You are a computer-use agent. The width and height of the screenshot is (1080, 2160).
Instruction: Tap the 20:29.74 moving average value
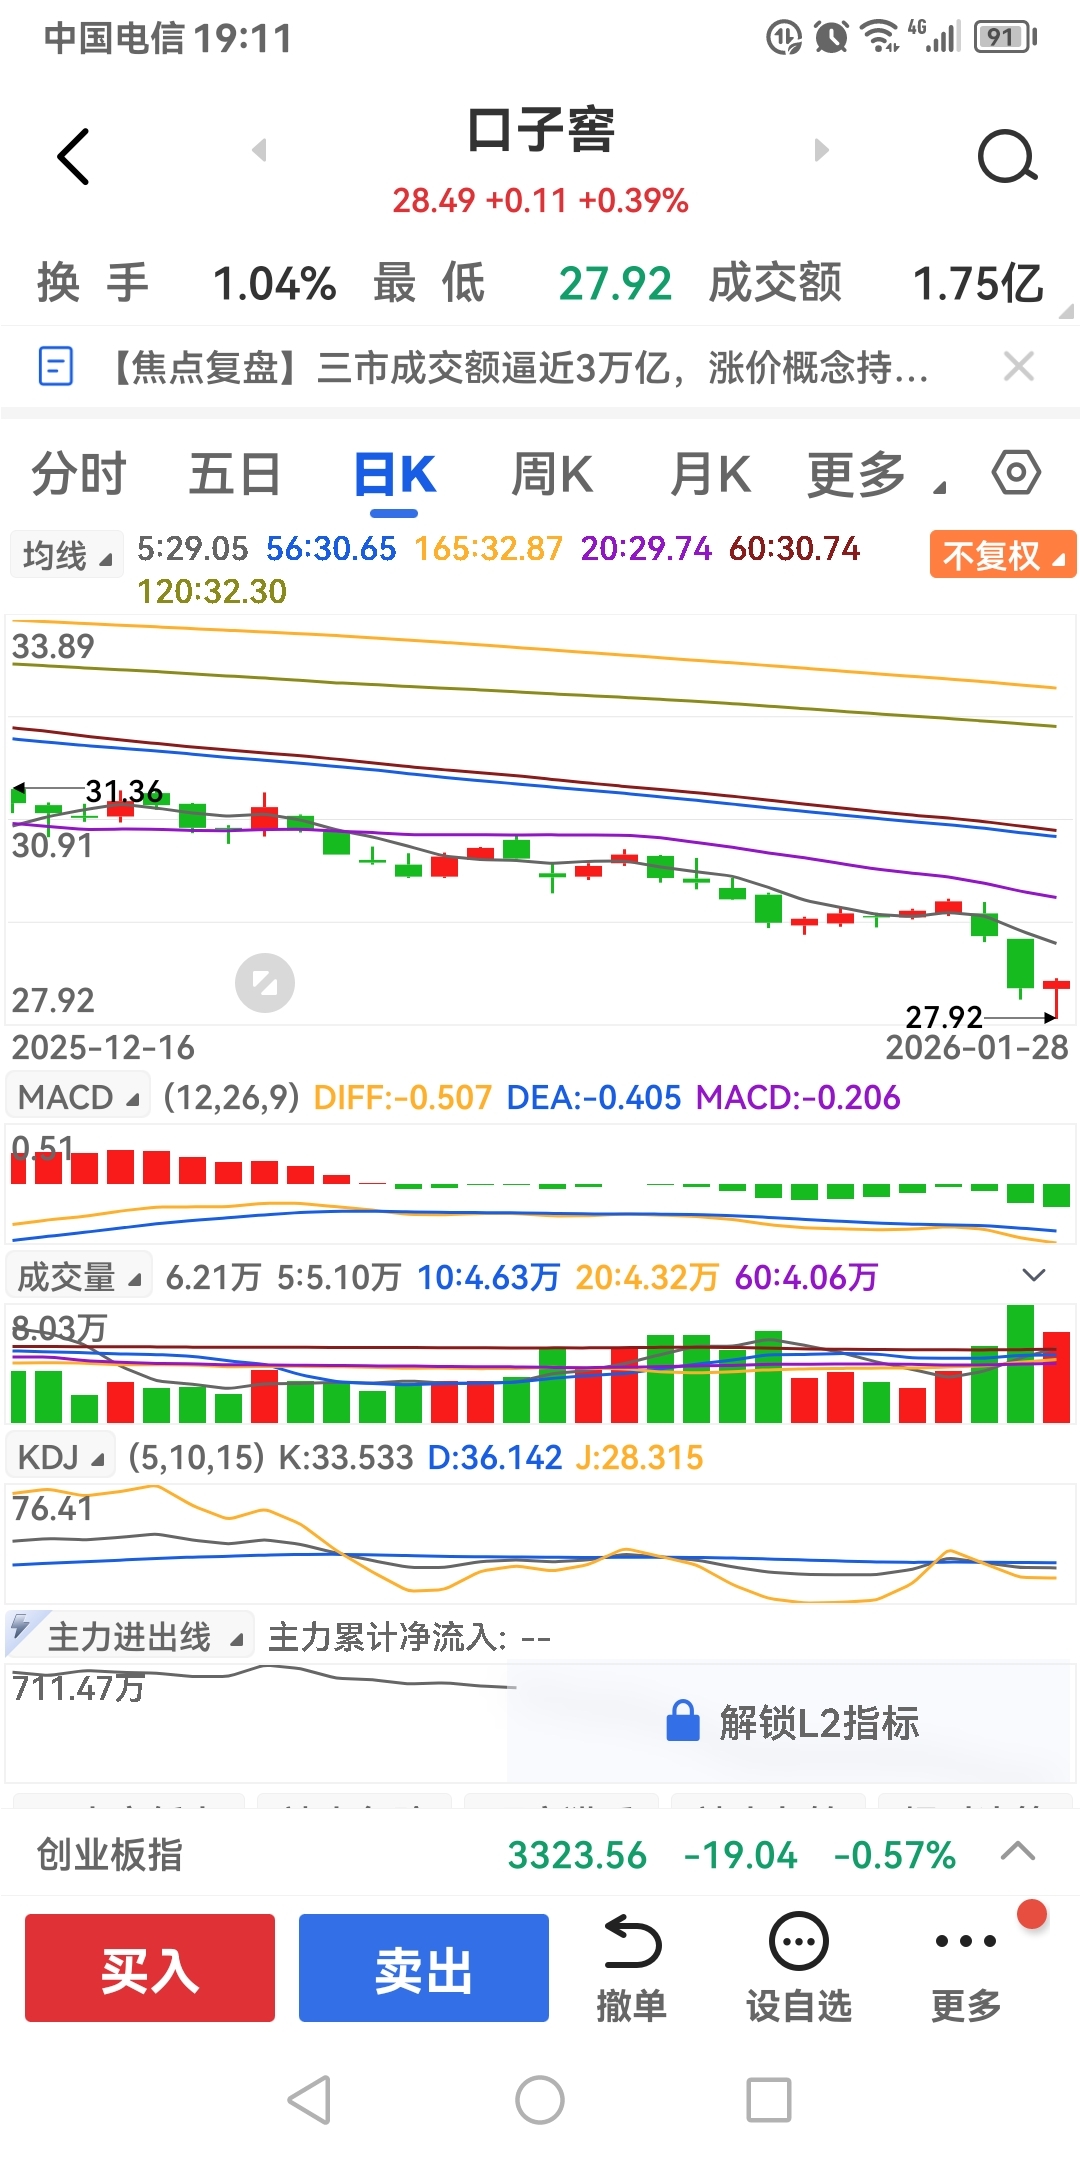pos(646,548)
